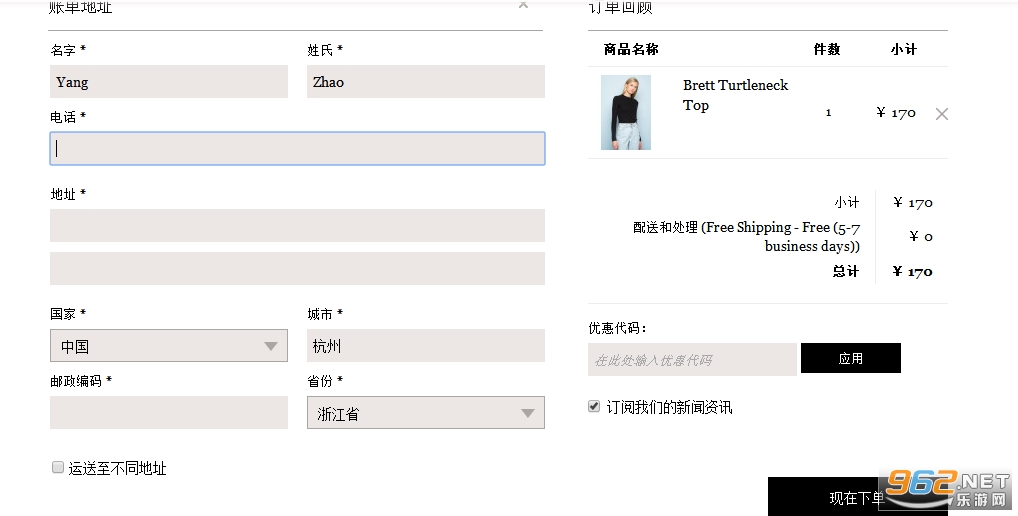
Task: Click the arrow on the country selector
Action: [x=271, y=347]
